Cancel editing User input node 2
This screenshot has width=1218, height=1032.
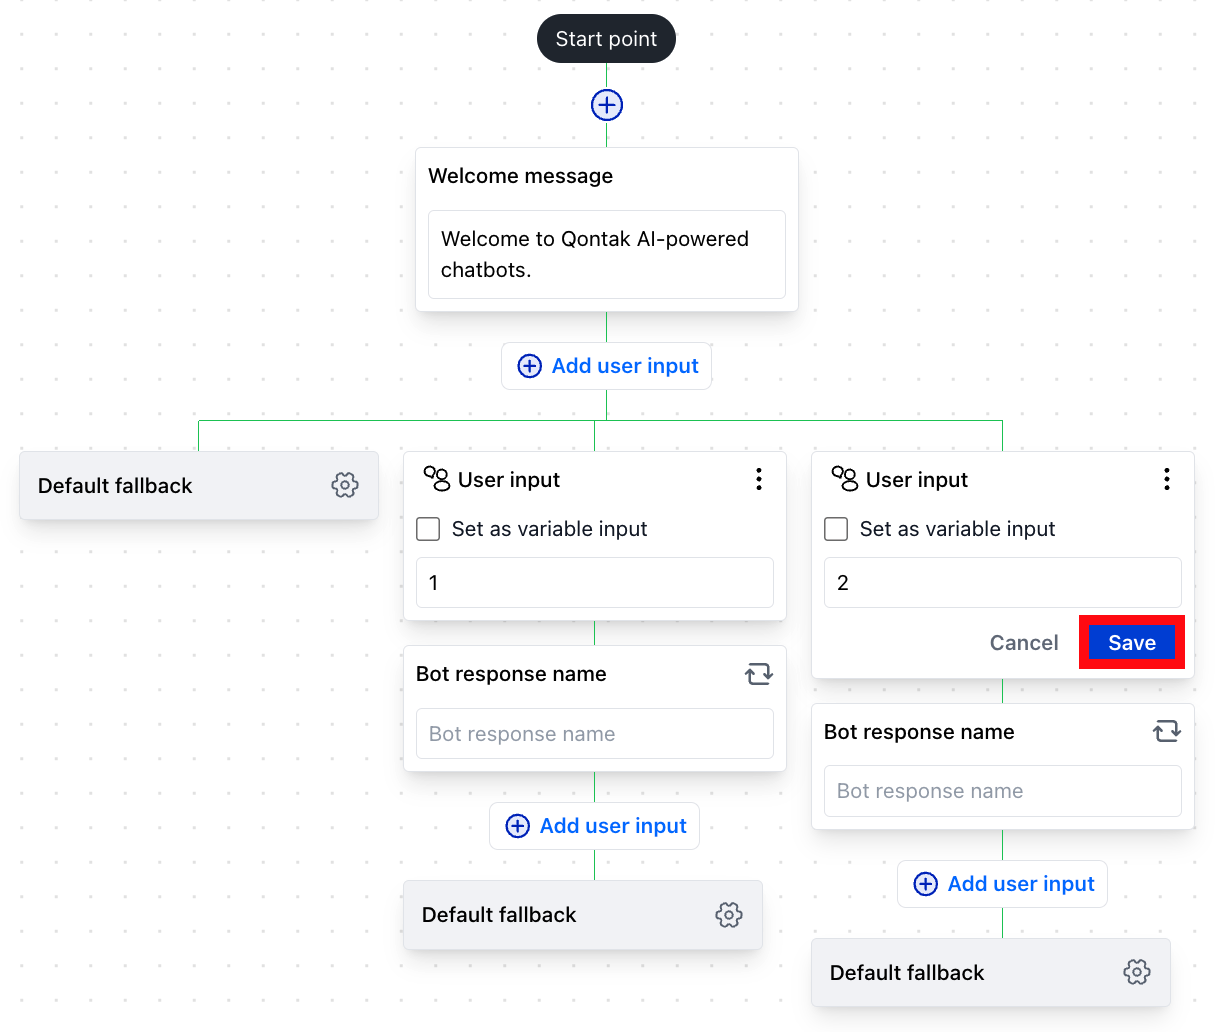click(x=1024, y=642)
